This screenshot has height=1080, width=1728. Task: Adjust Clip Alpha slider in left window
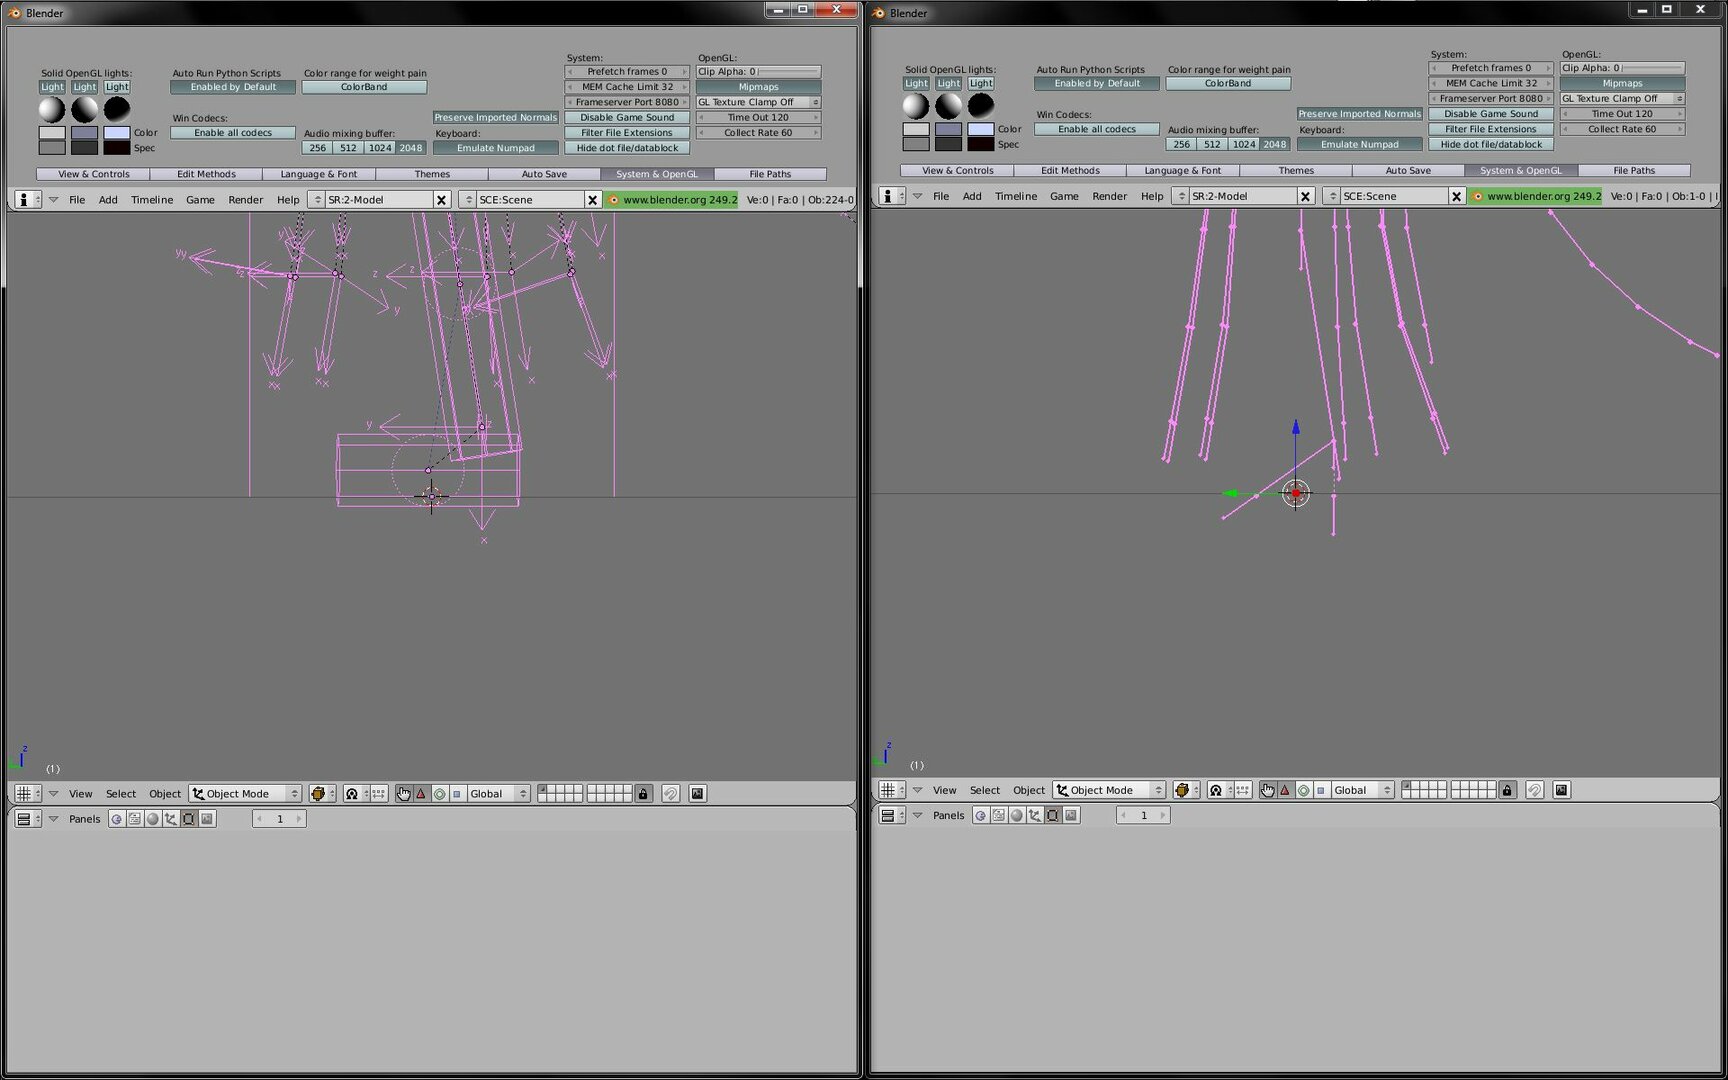(x=758, y=71)
